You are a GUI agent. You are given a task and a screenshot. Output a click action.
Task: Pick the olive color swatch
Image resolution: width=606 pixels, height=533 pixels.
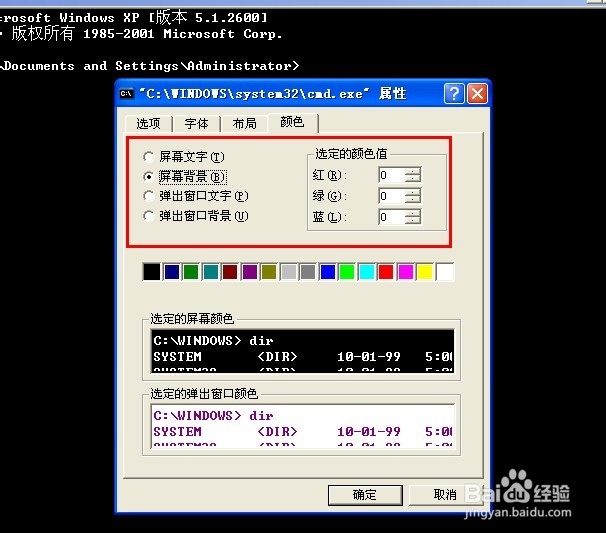pyautogui.click(x=269, y=272)
